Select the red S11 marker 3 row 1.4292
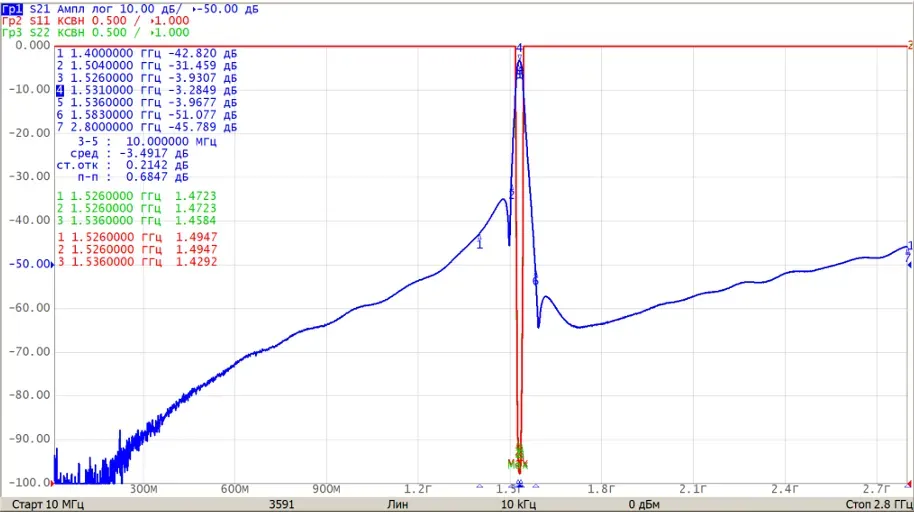 137,262
